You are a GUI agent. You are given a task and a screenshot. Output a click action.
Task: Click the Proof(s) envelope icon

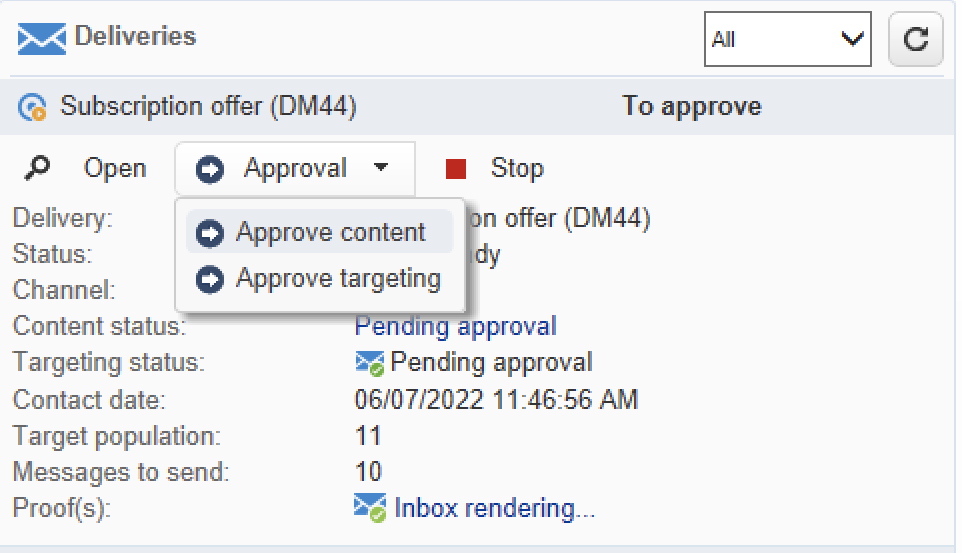pos(370,508)
